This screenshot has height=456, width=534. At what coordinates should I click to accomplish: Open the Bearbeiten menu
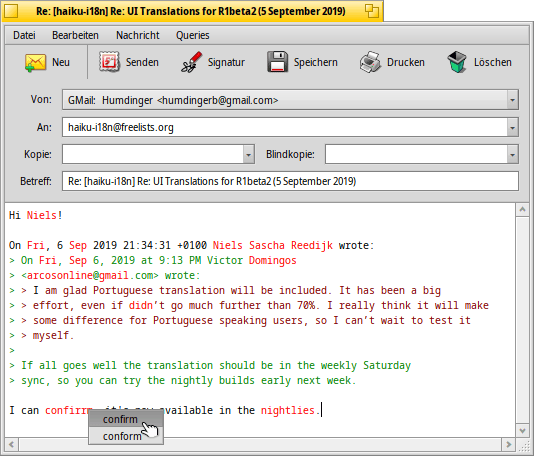point(75,35)
